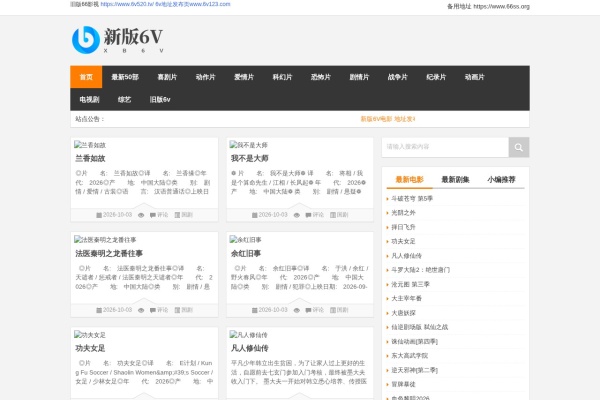Open 战争片 category
Image resolution: width=600 pixels, height=400 pixels.
(x=398, y=77)
